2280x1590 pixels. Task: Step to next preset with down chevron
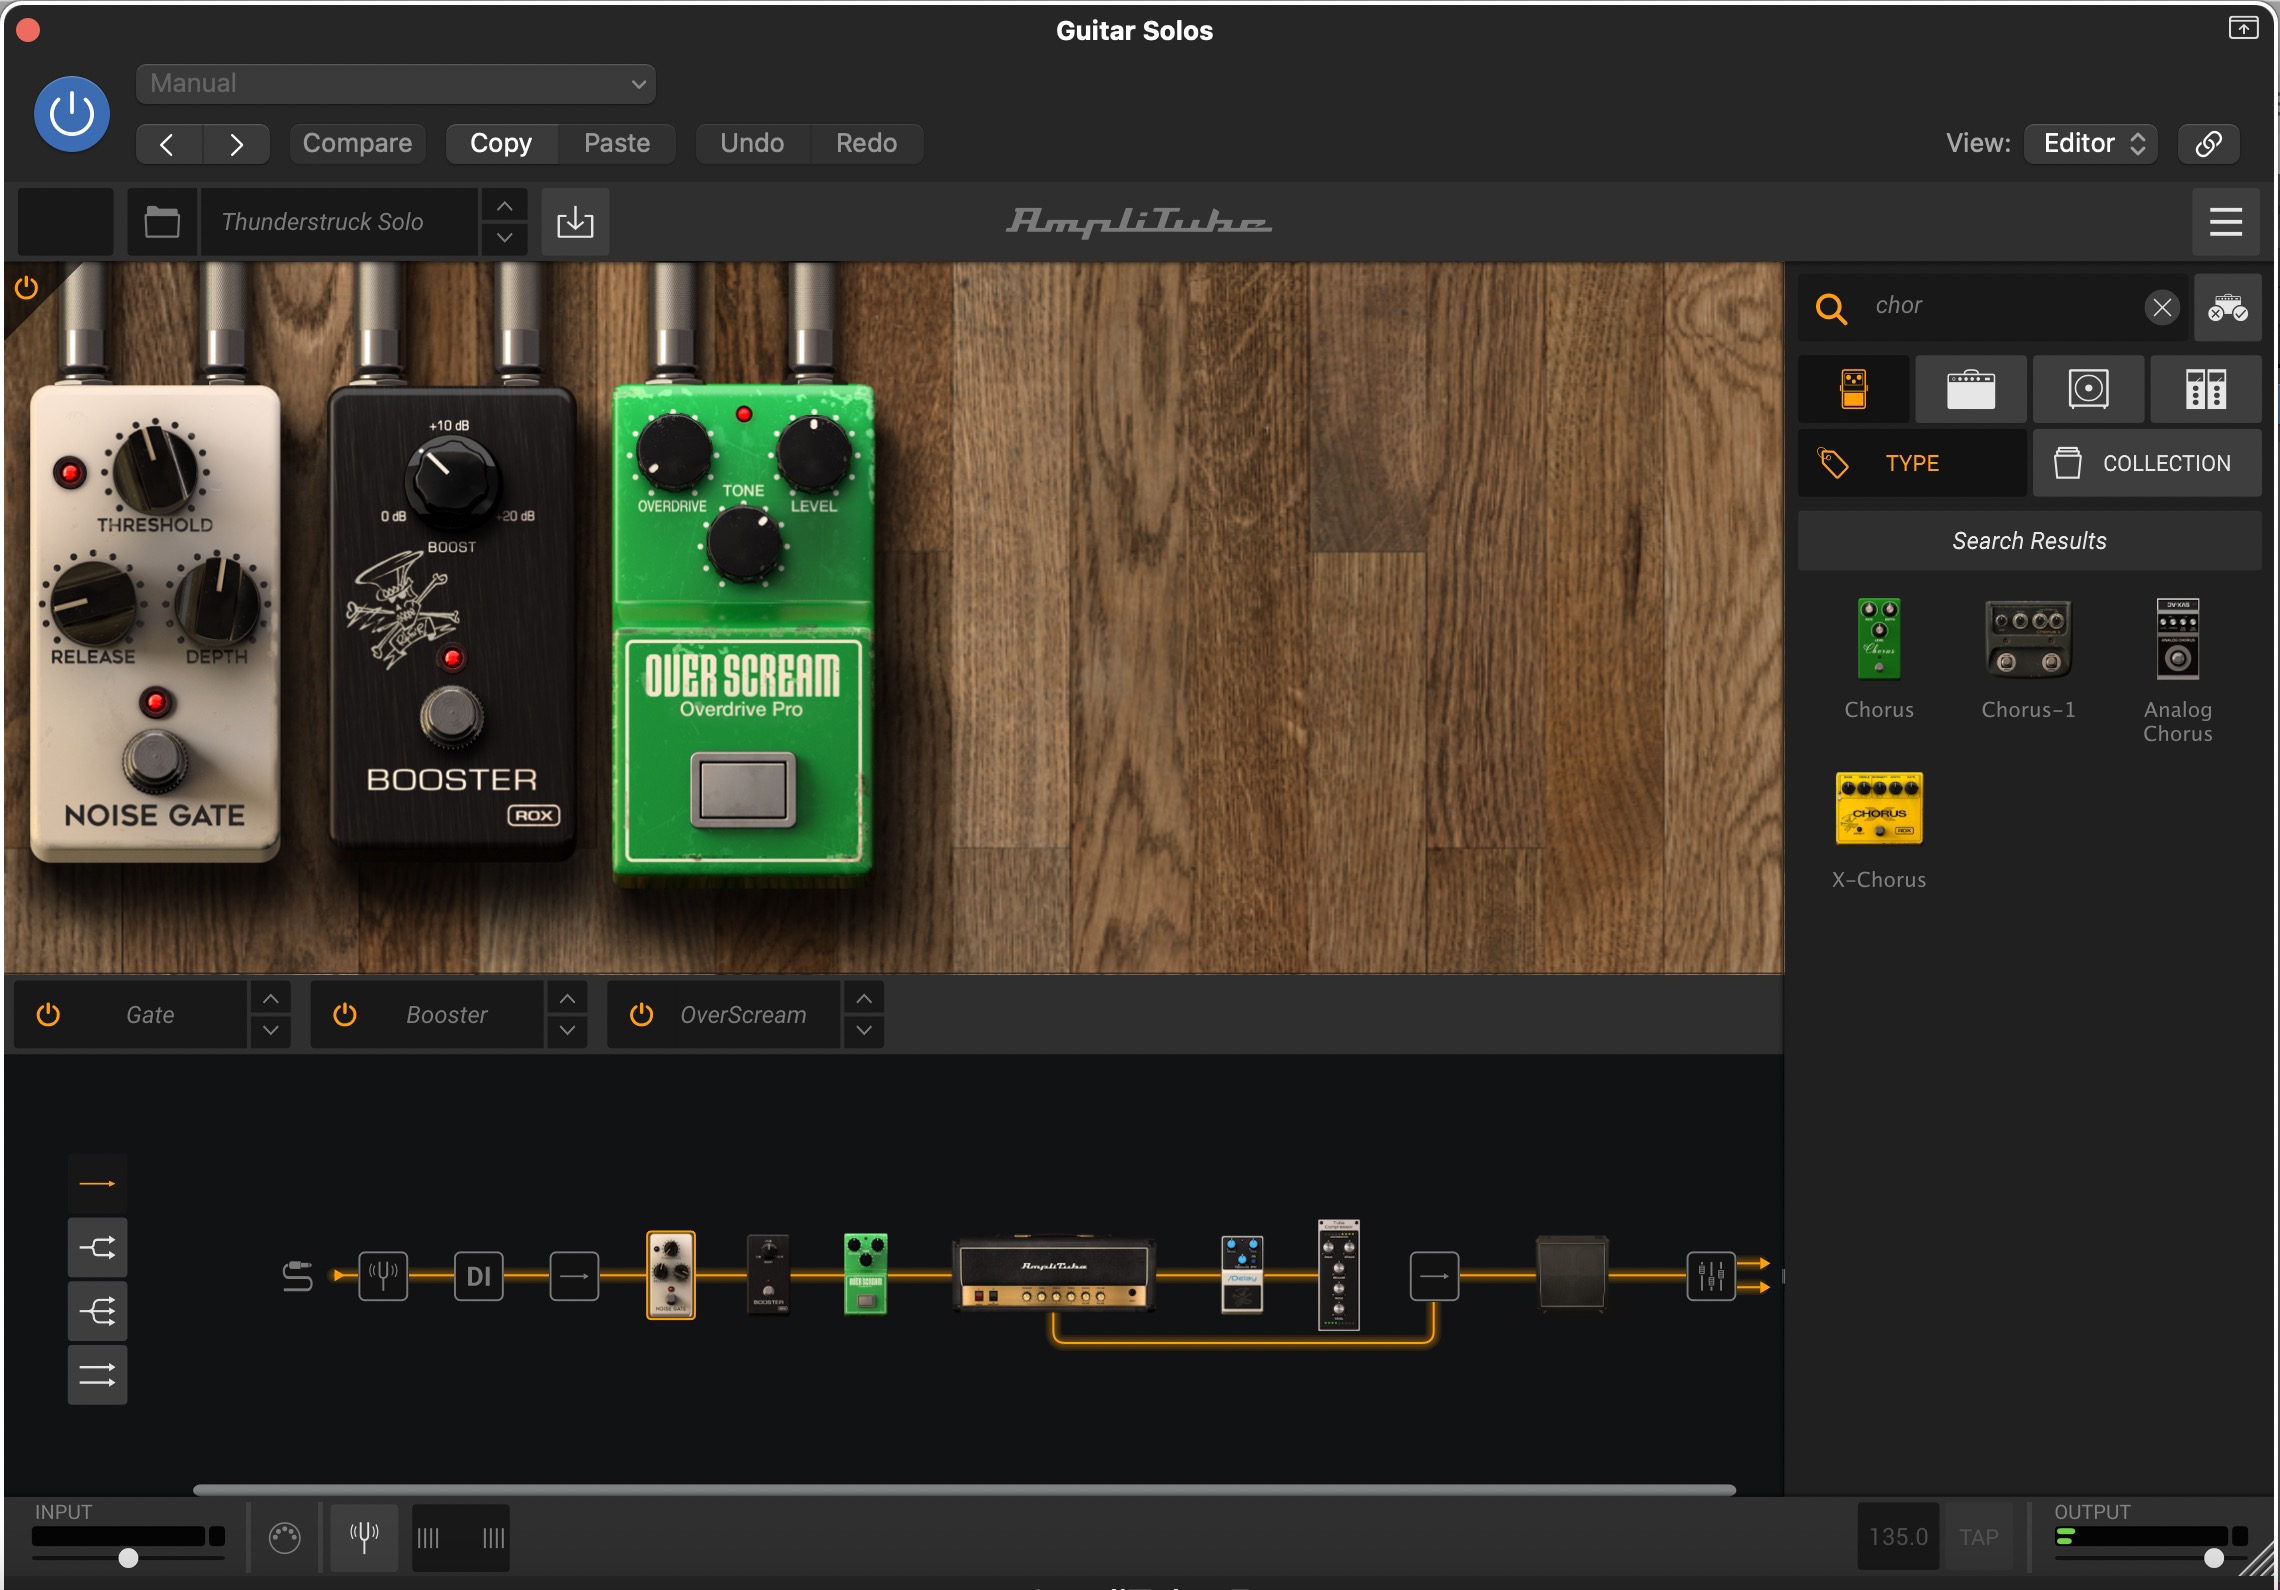point(505,238)
